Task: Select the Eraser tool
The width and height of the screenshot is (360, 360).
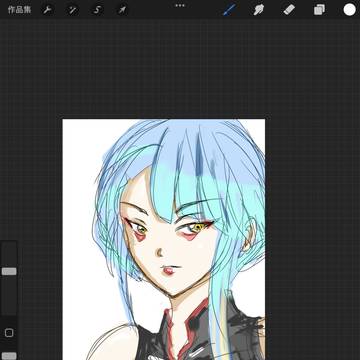Action: (x=289, y=10)
